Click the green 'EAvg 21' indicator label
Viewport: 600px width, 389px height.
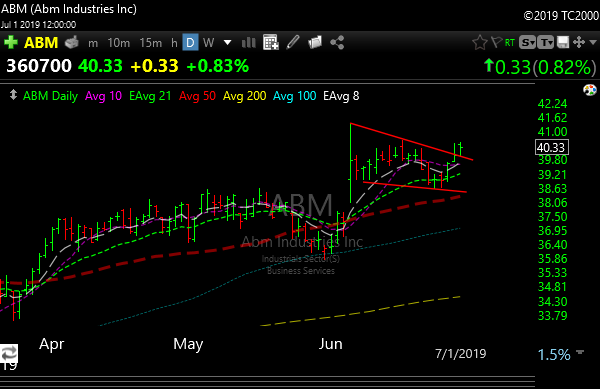point(150,96)
